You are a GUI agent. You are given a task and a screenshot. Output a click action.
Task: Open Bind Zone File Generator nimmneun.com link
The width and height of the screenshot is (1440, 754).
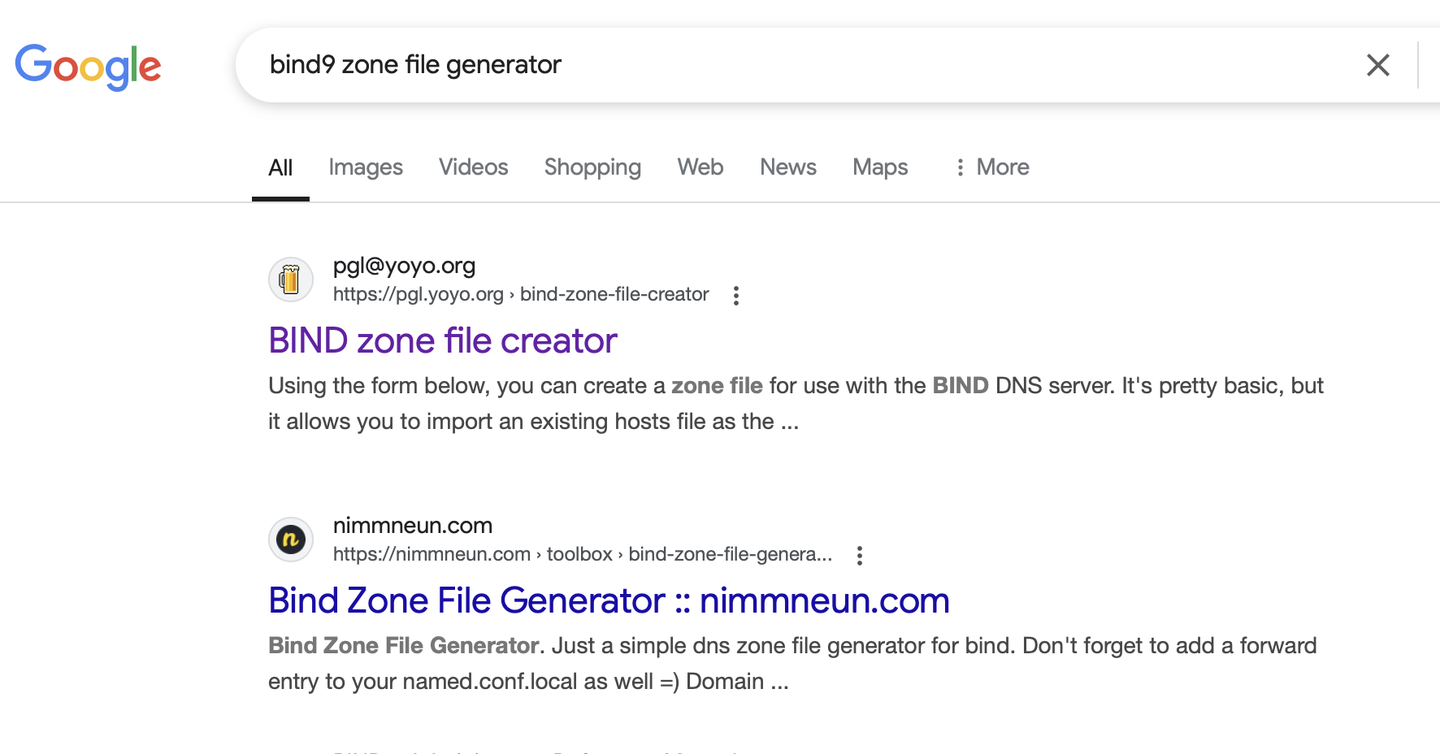[x=608, y=601]
